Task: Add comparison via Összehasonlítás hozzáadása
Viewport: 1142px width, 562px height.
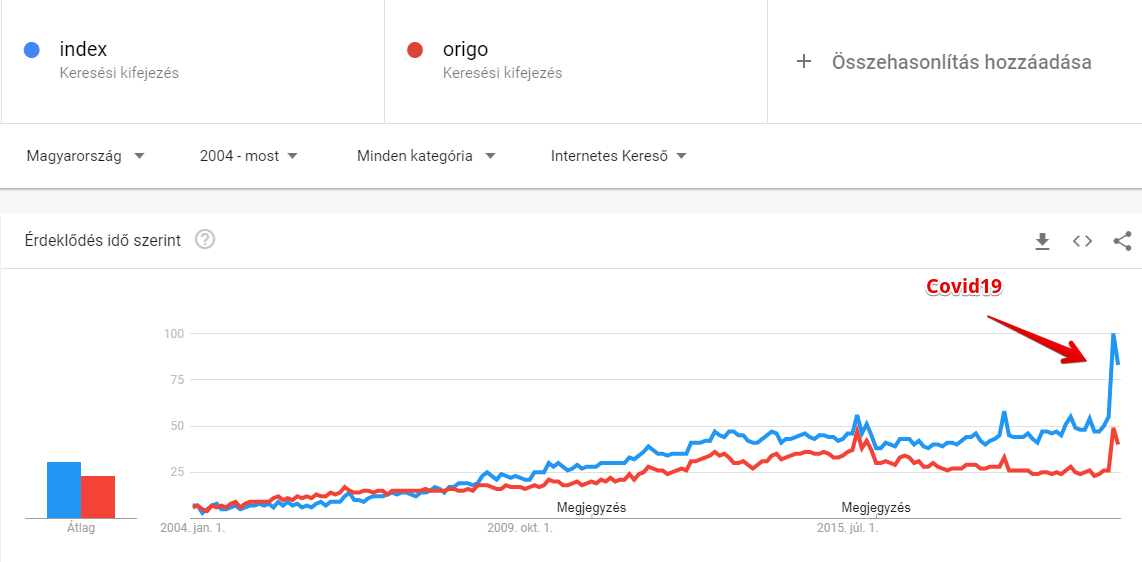Action: pos(961,62)
